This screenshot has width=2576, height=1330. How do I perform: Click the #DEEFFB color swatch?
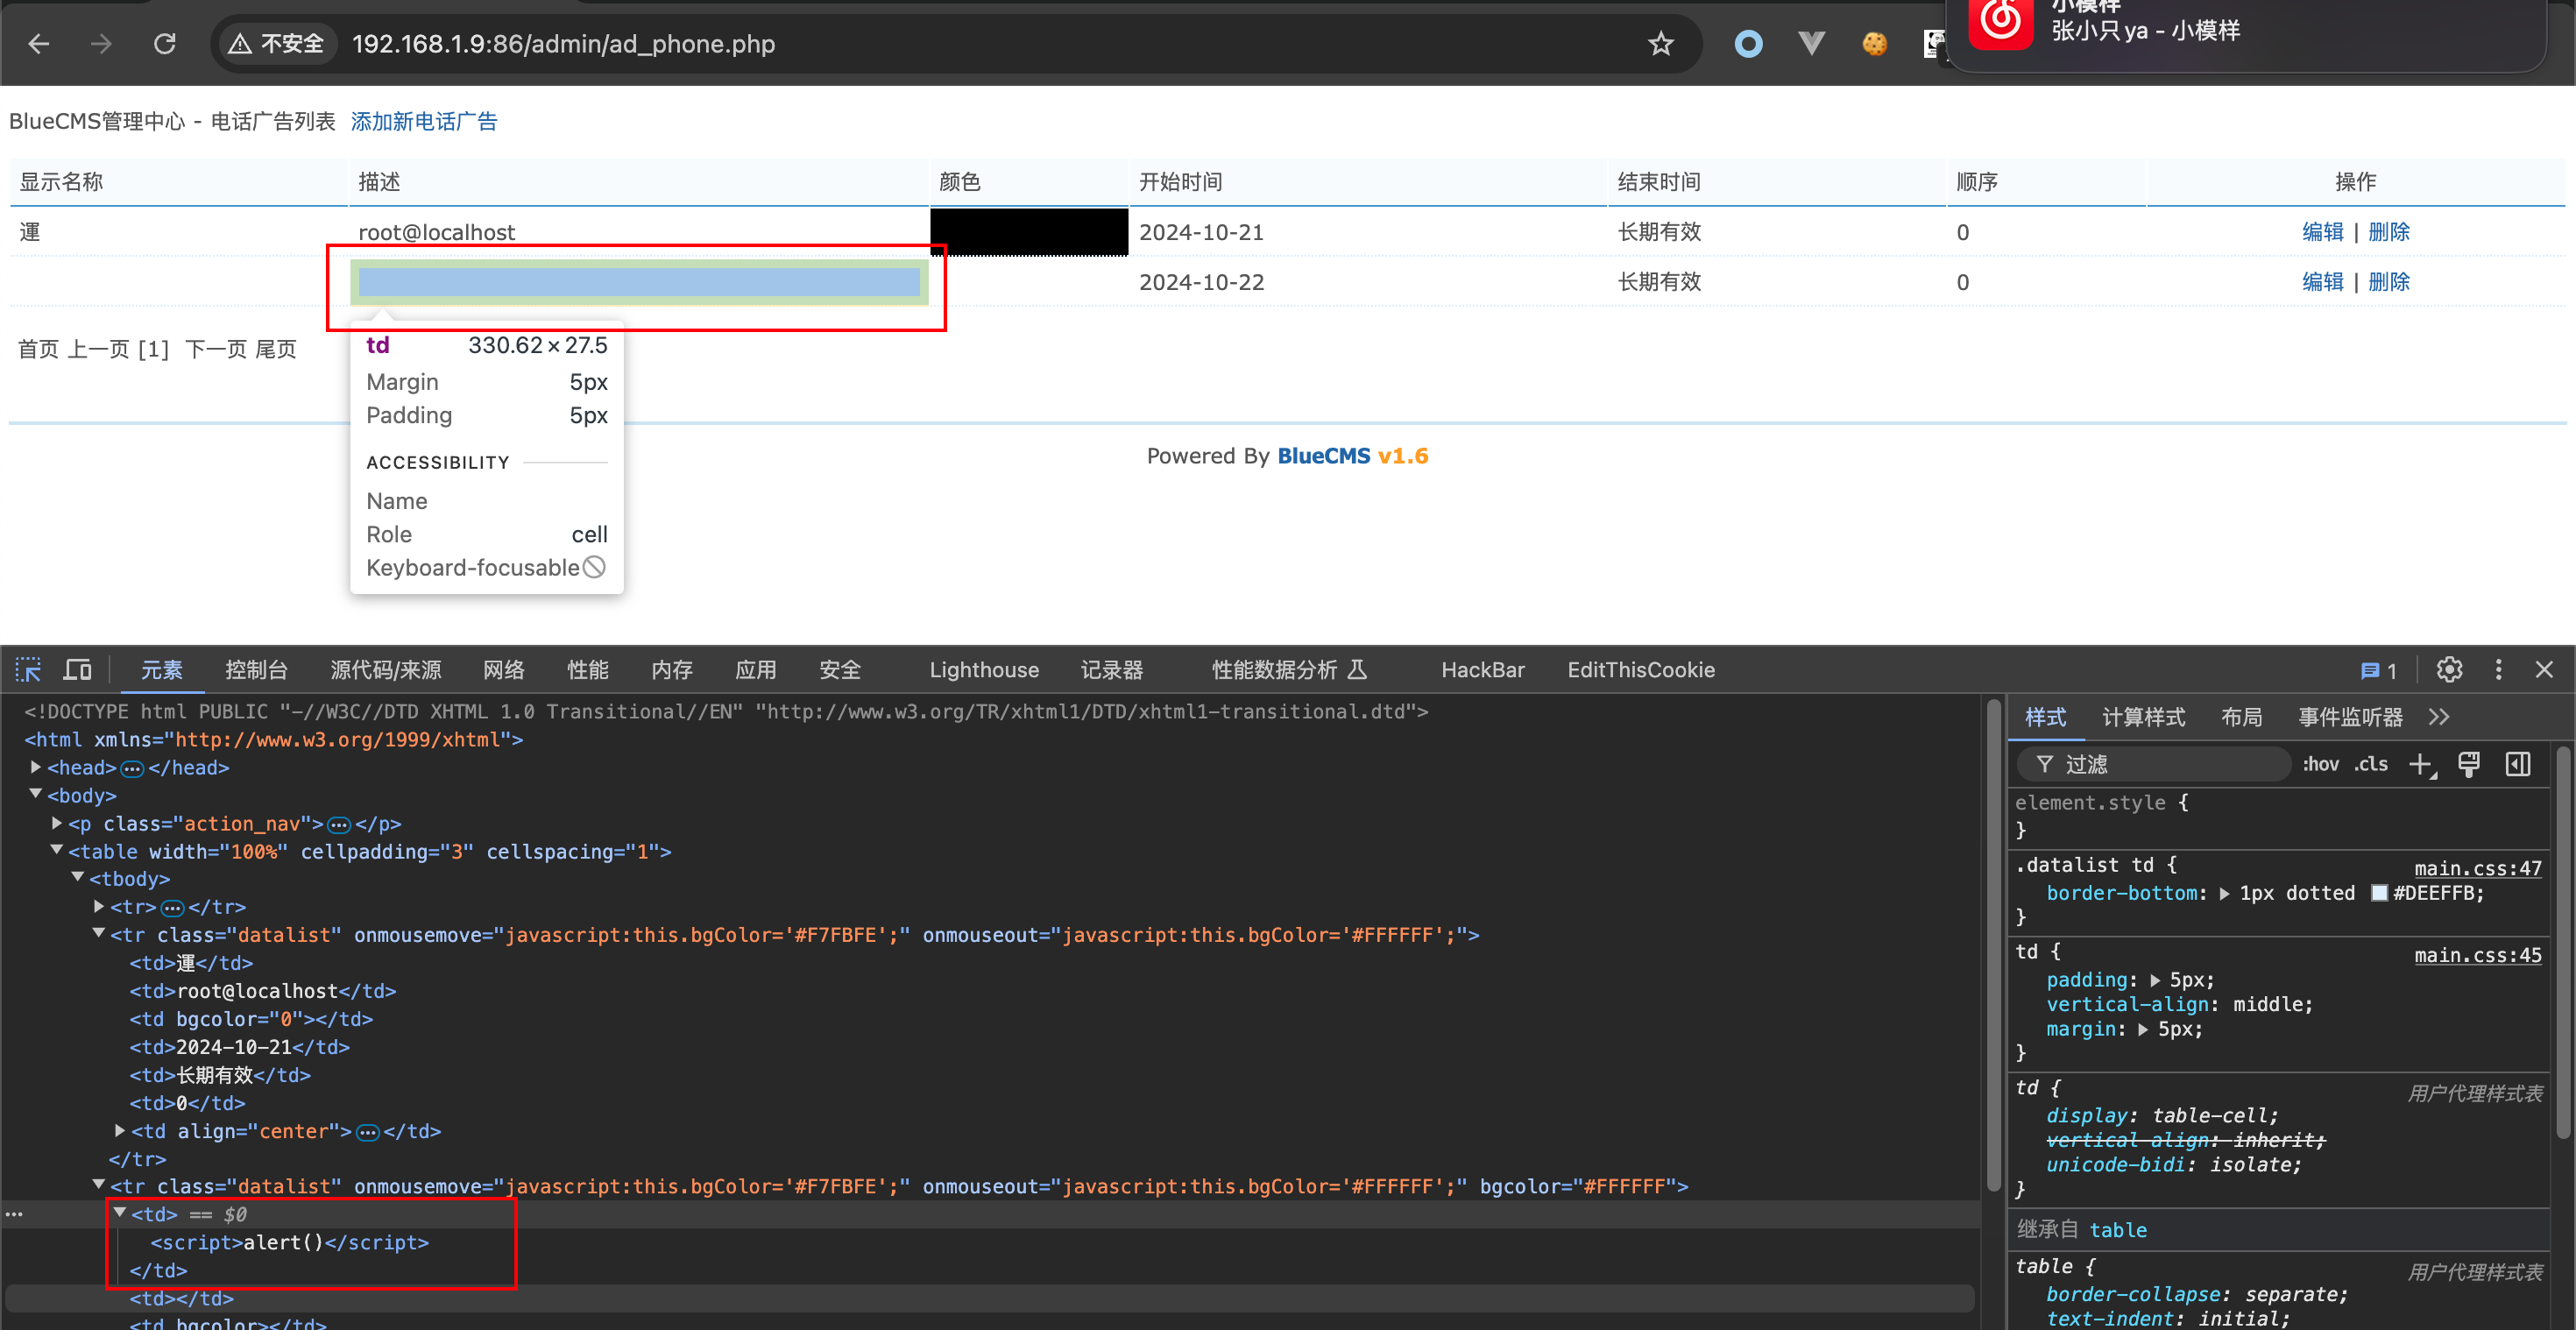coord(2380,893)
